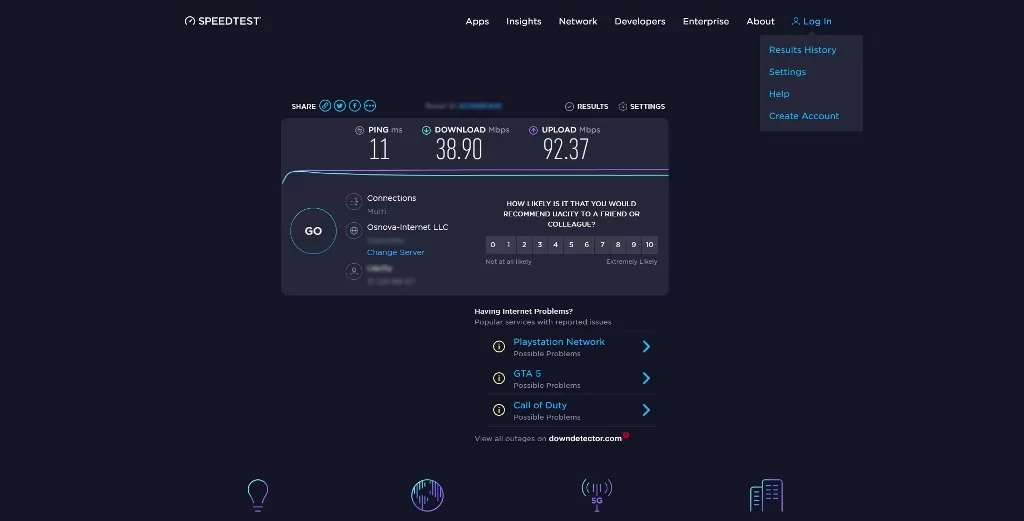Open Results History from account menu
Screen dimensions: 1024x521
pyautogui.click(x=802, y=50)
